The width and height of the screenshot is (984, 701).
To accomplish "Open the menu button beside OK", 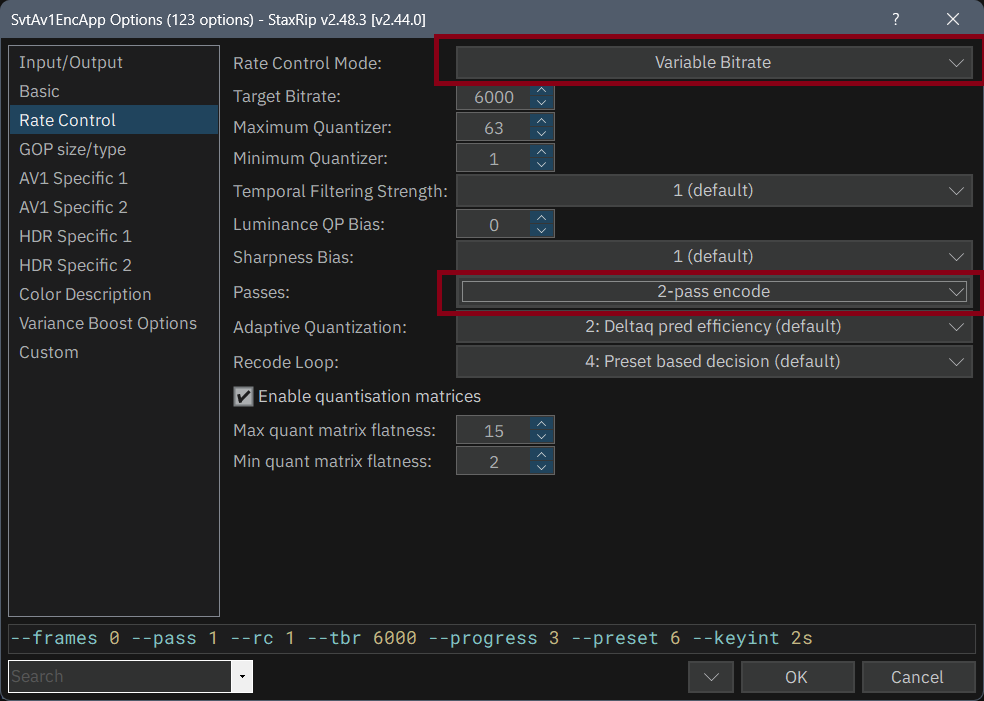I will click(711, 677).
